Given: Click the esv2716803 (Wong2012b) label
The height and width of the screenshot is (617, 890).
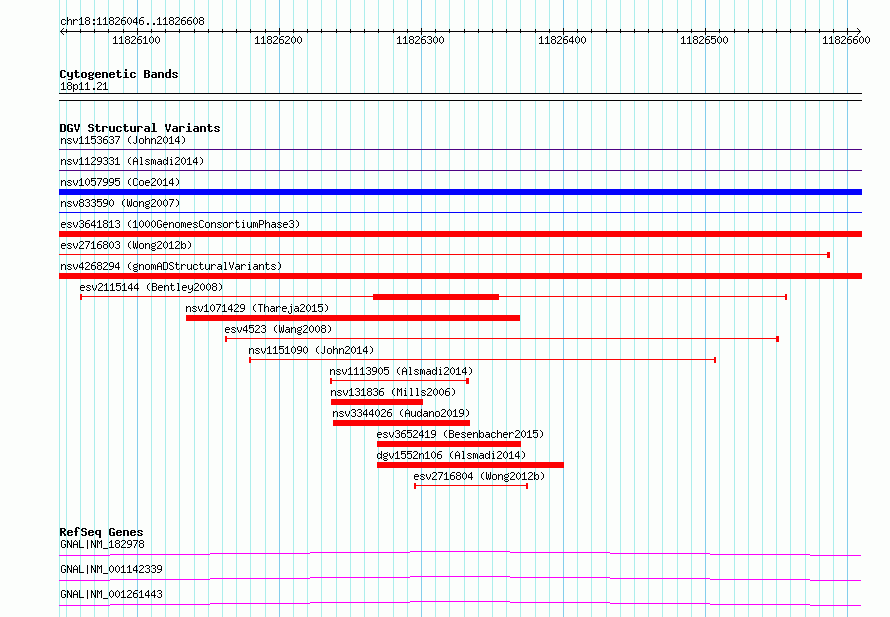Looking at the screenshot, I should pos(126,245).
